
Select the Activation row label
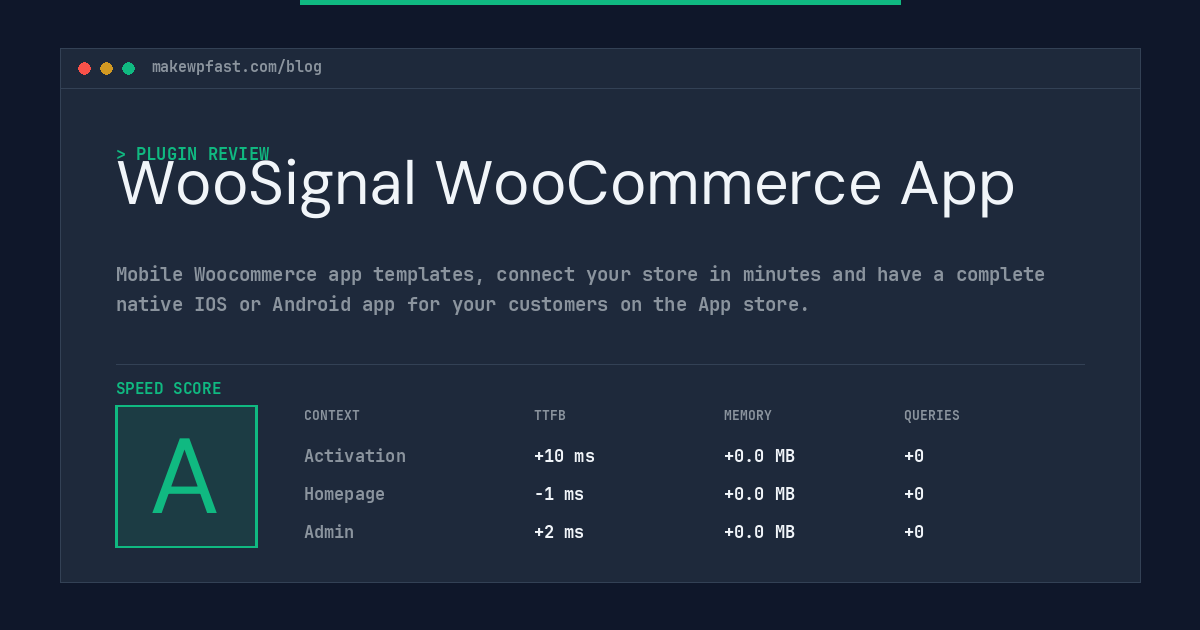355,456
